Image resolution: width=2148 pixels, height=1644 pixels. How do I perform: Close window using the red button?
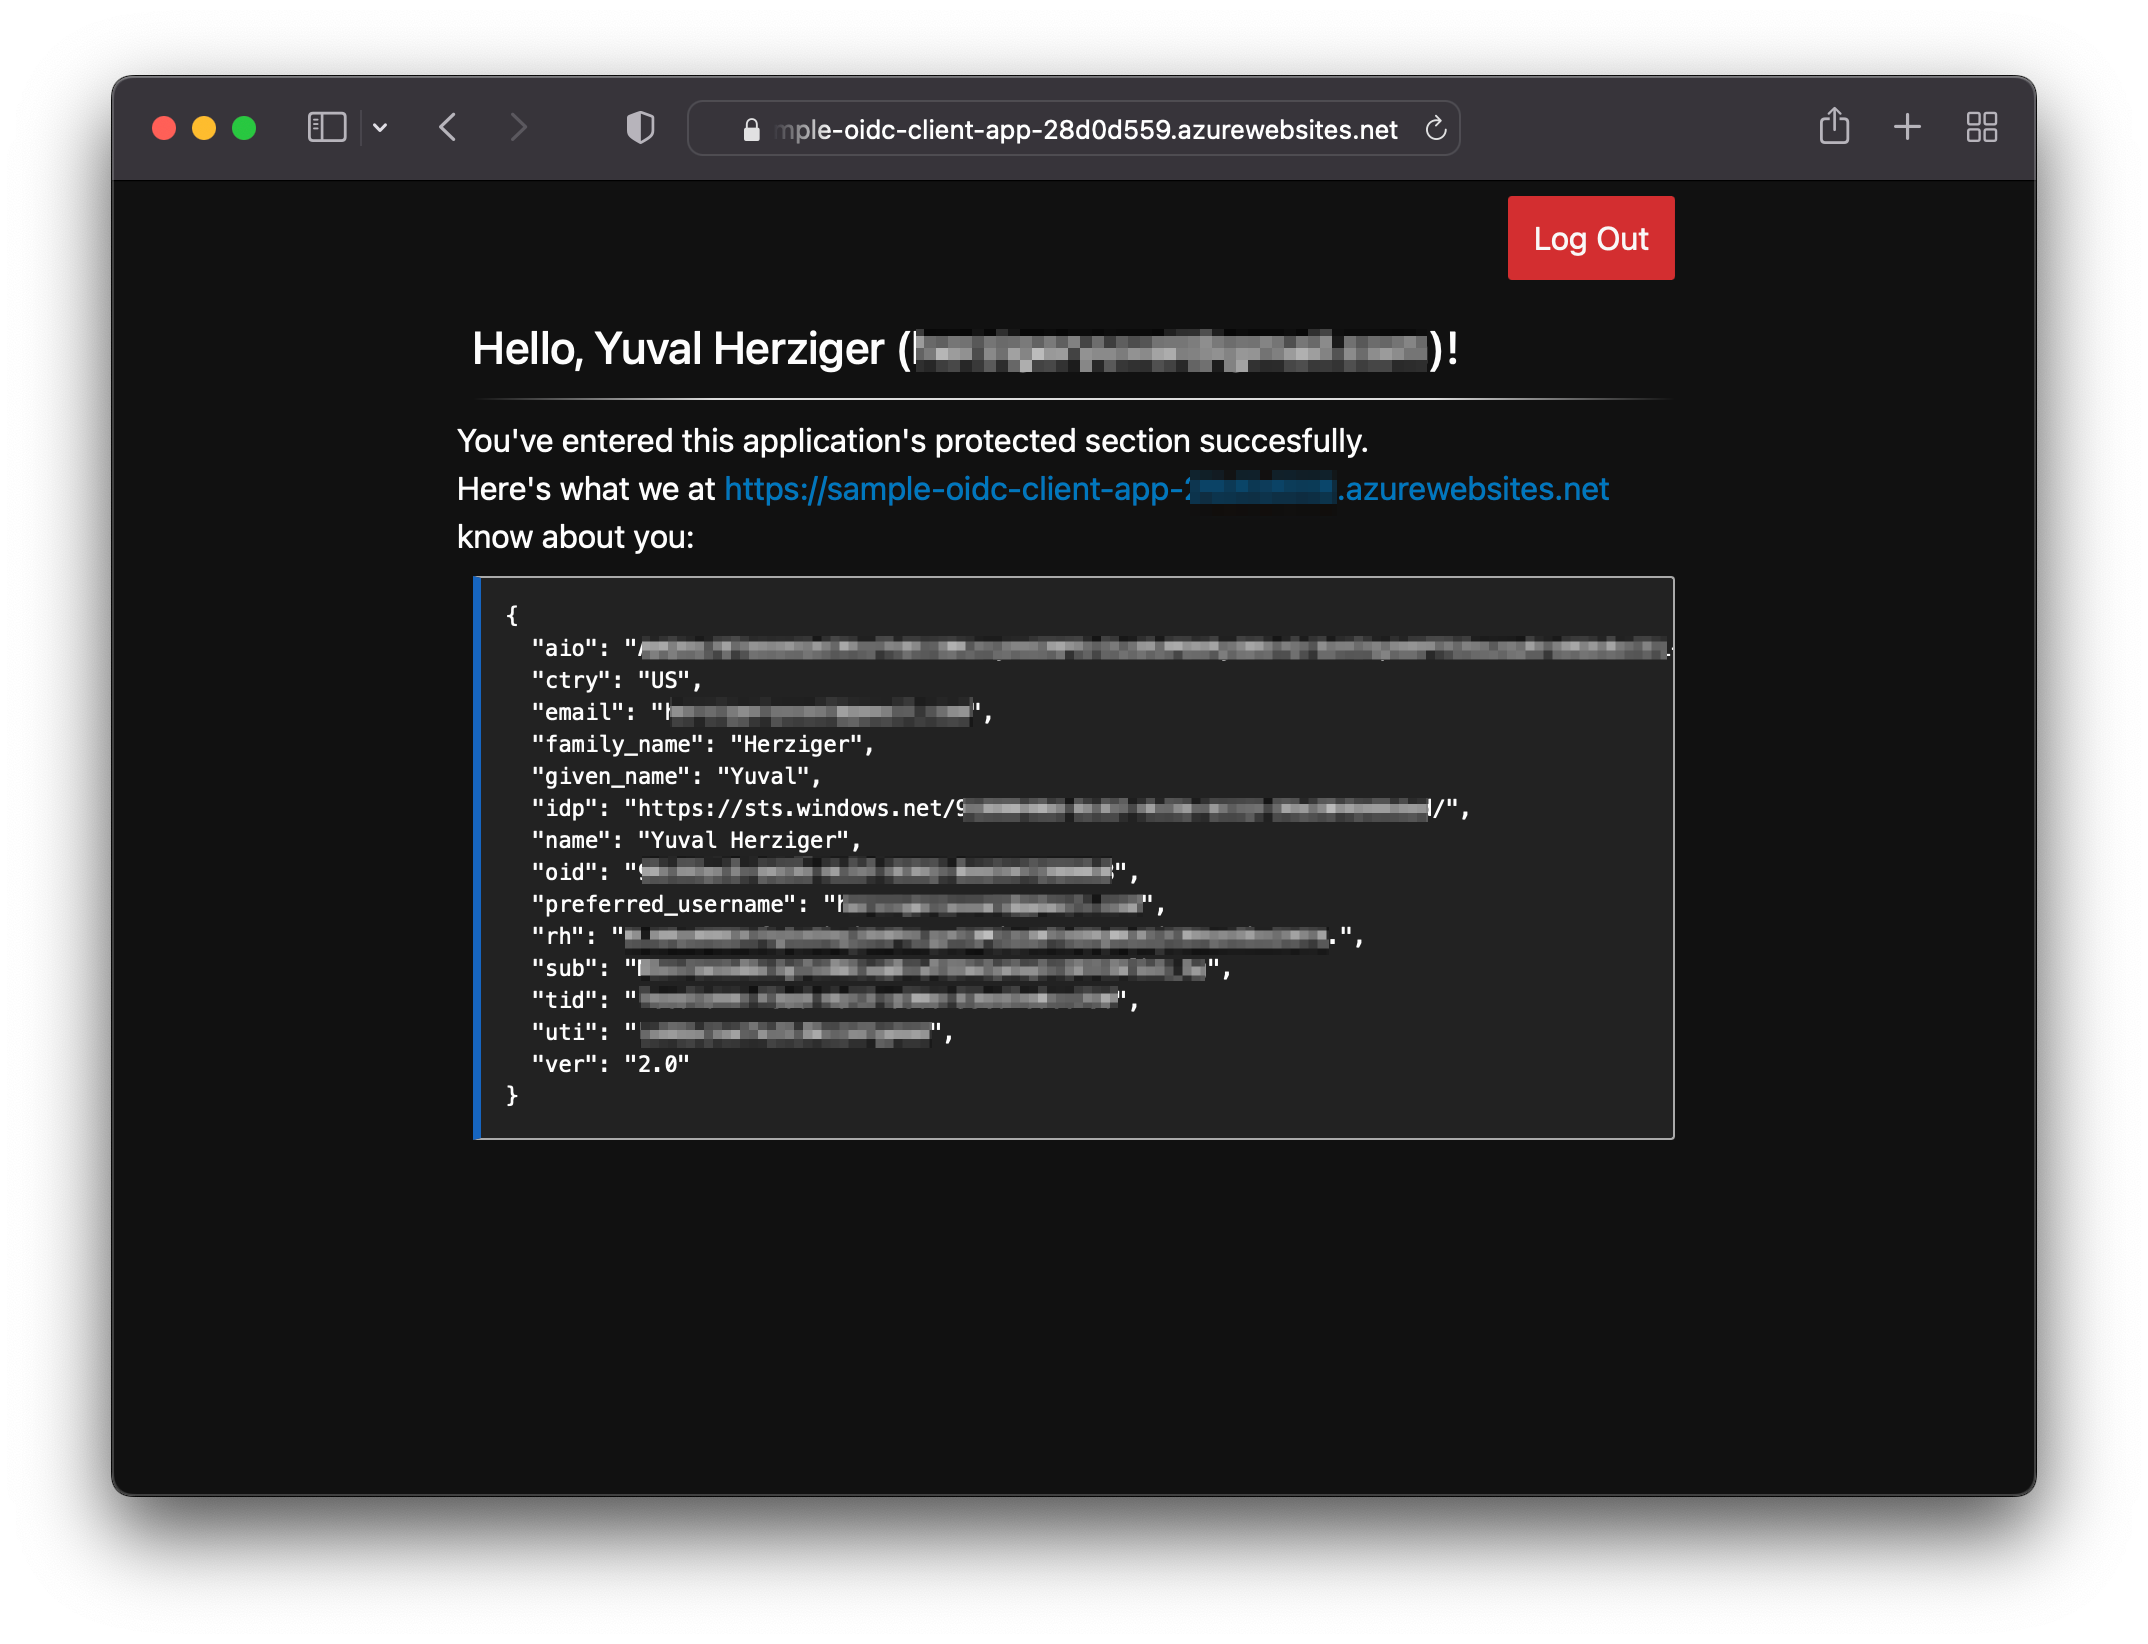[x=164, y=128]
